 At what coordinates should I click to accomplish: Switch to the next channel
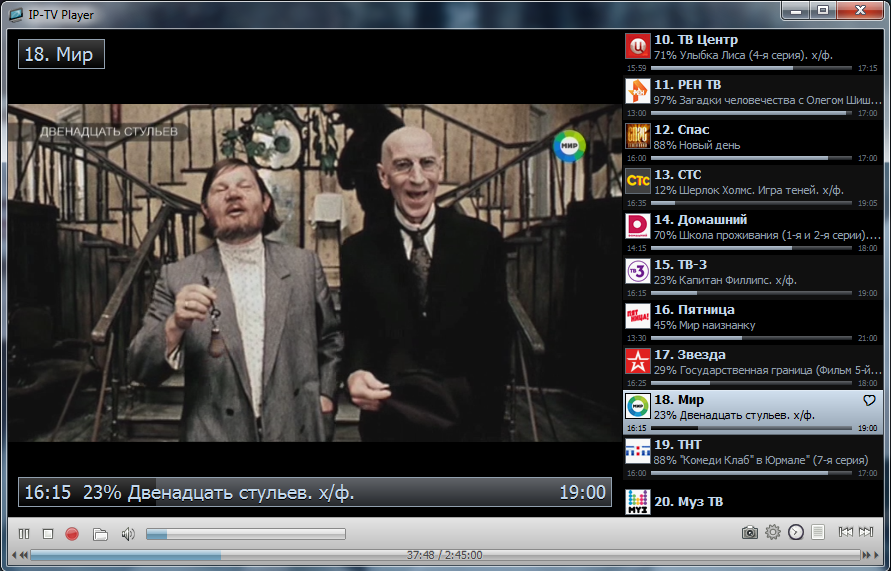click(867, 533)
